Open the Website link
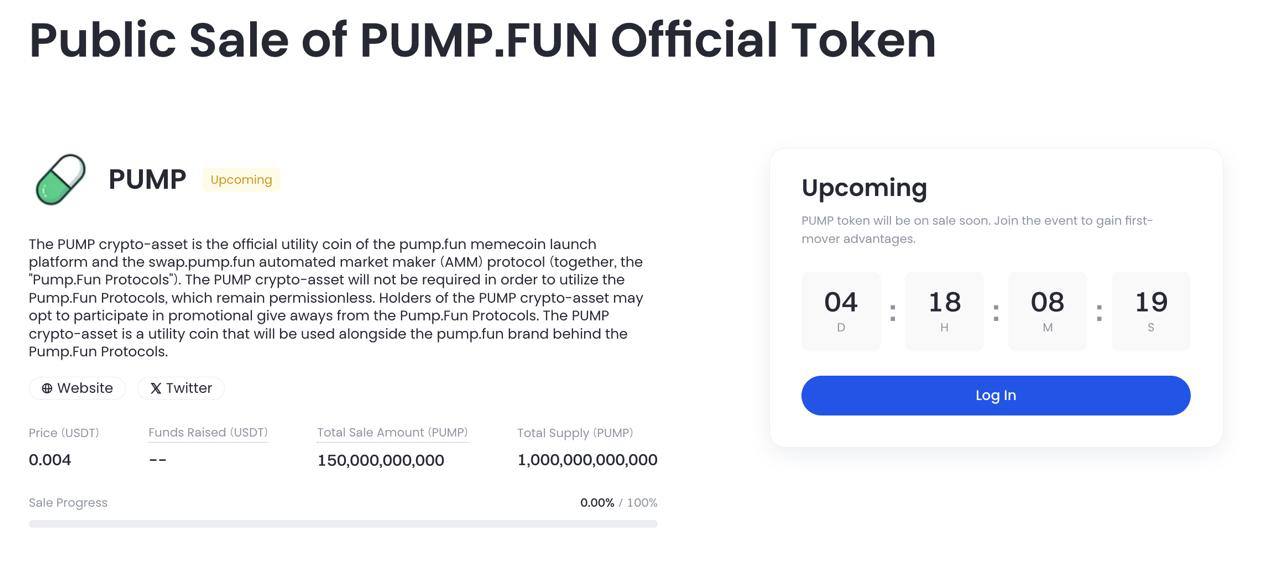Viewport: 1280px width, 570px height. [77, 388]
